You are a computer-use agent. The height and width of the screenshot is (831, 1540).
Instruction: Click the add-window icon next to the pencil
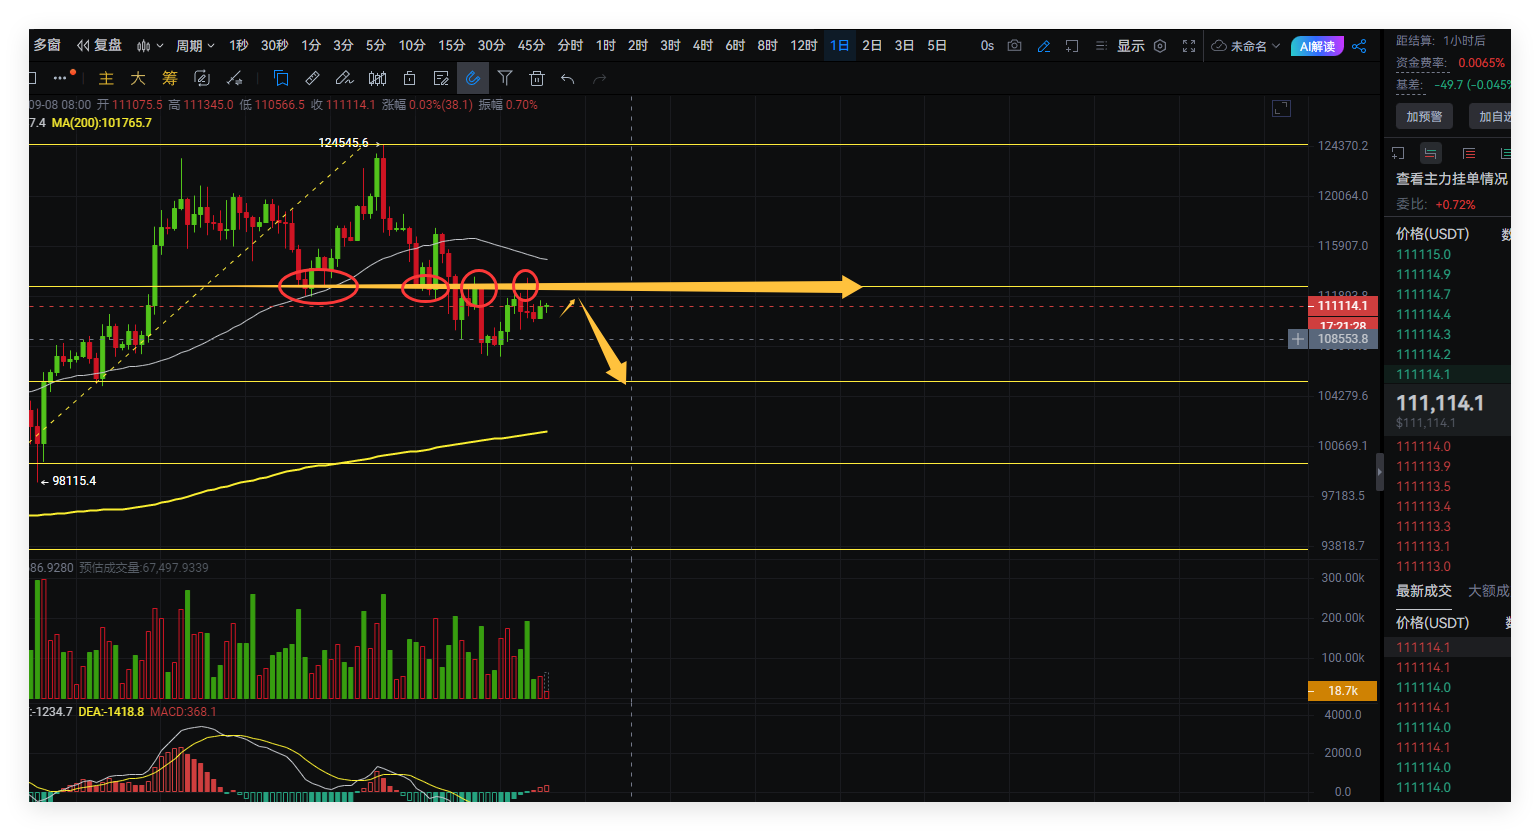pos(1072,46)
